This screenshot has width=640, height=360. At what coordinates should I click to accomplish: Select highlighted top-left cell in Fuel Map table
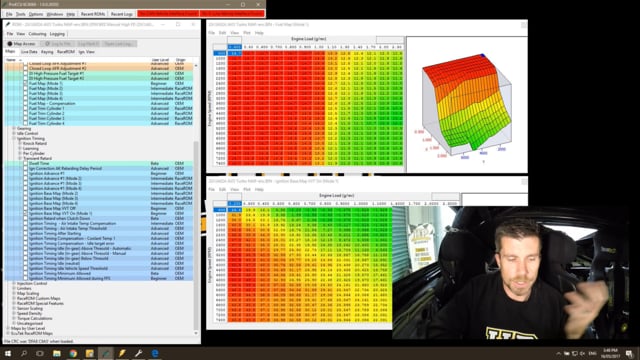pos(234,53)
